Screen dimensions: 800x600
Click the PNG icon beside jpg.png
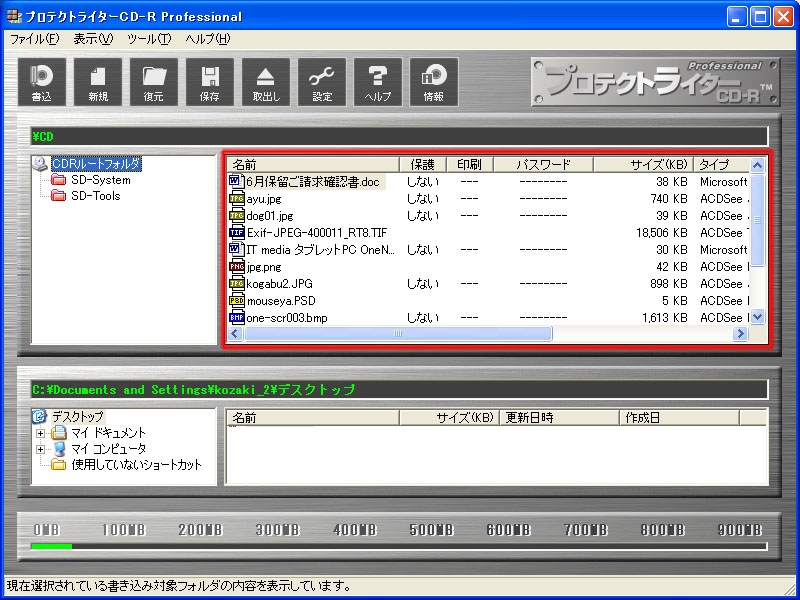pos(236,266)
